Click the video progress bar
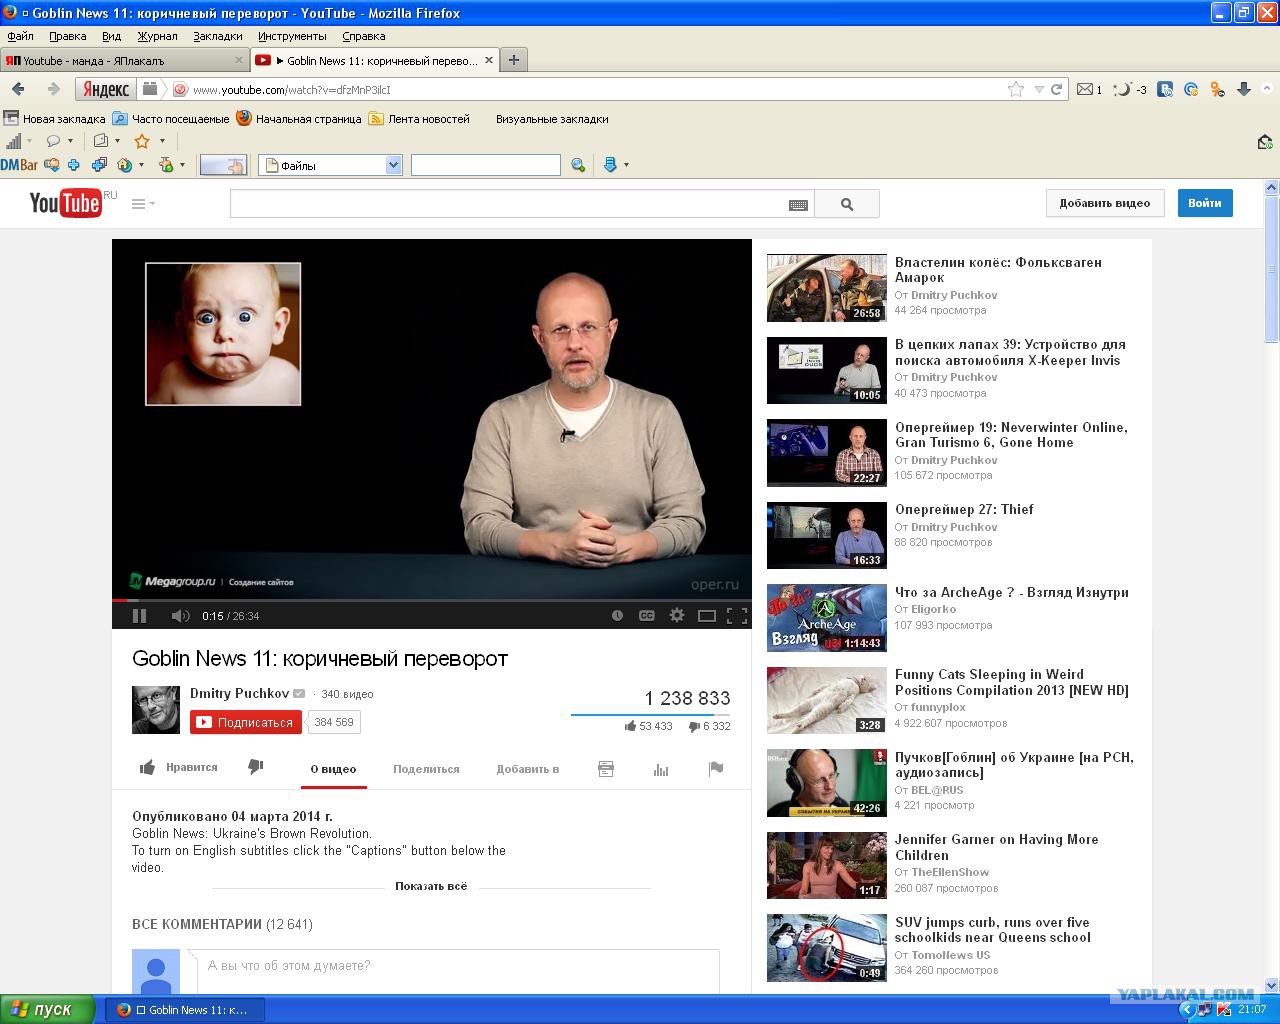1280x1024 pixels. click(431, 601)
